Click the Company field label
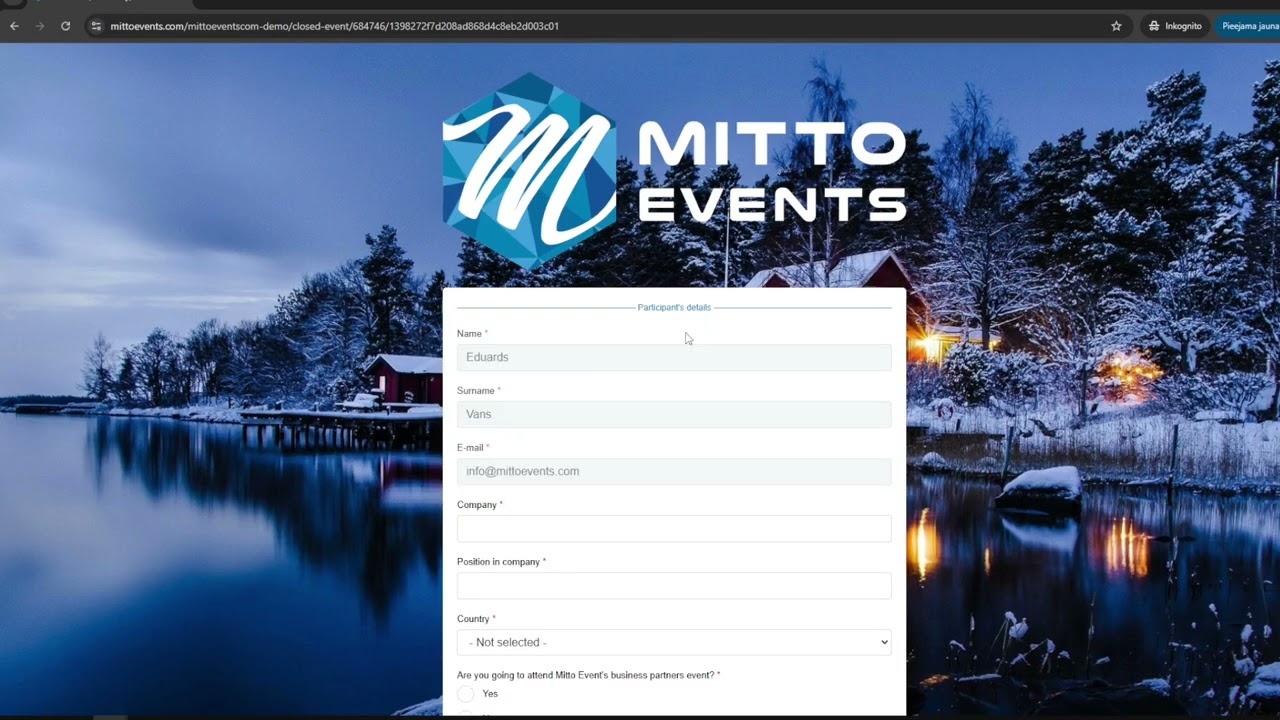1280x720 pixels. click(x=477, y=505)
